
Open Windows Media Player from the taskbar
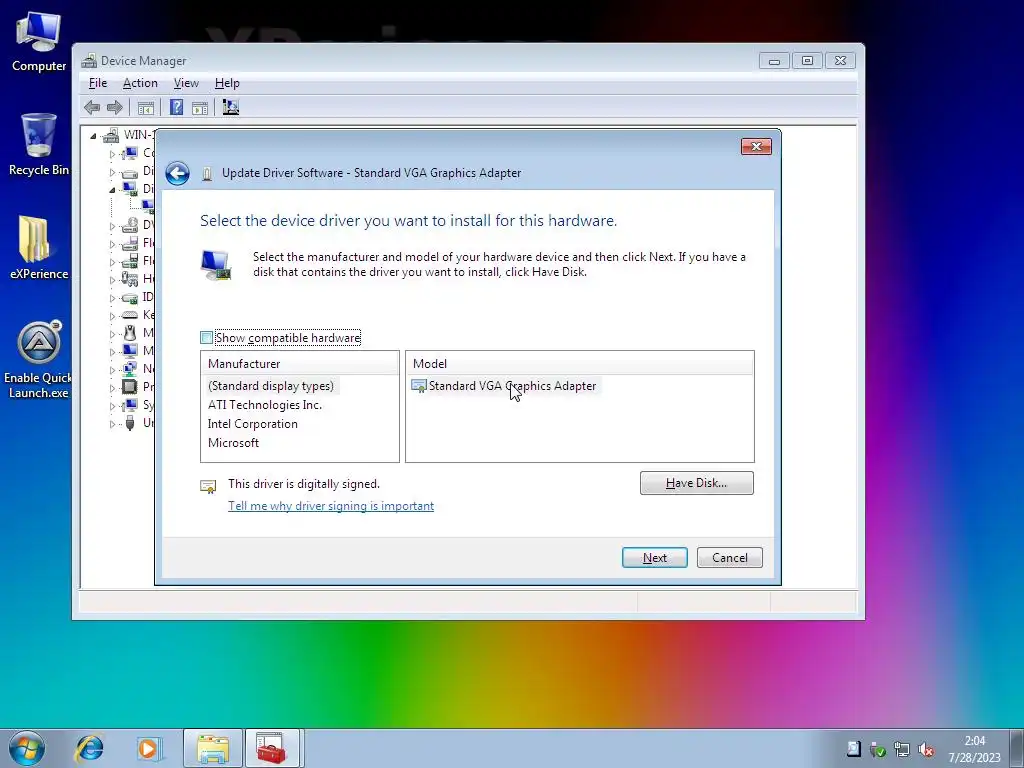tap(148, 748)
